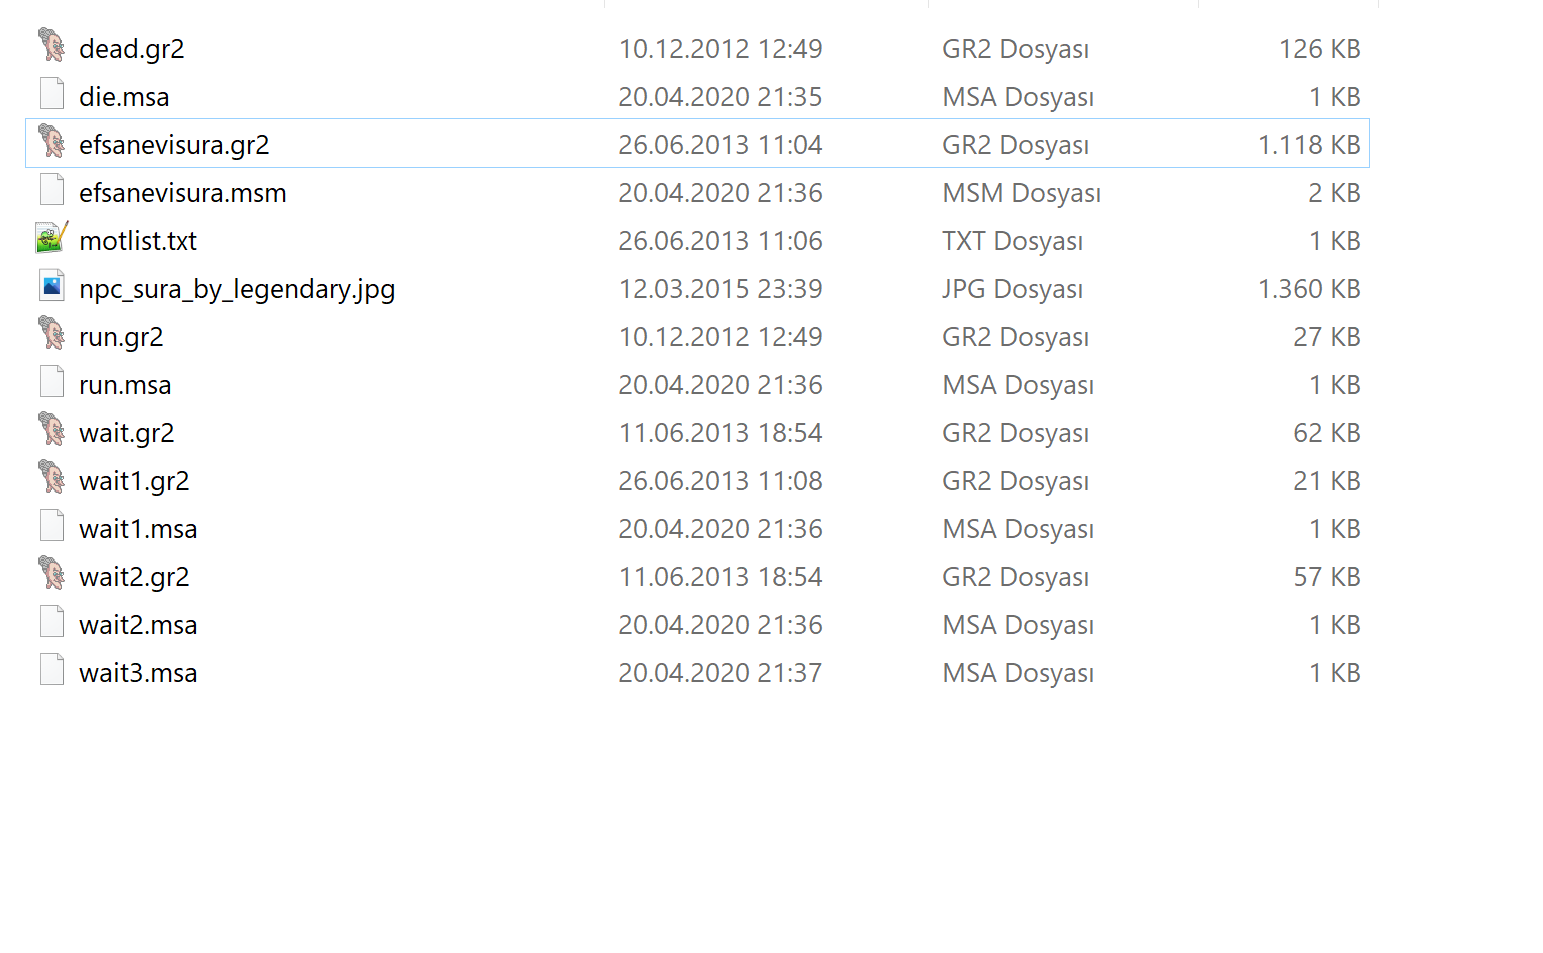Click the efsanevisura.gr2 file icon
Screen dimensions: 1543x953
(x=52, y=141)
